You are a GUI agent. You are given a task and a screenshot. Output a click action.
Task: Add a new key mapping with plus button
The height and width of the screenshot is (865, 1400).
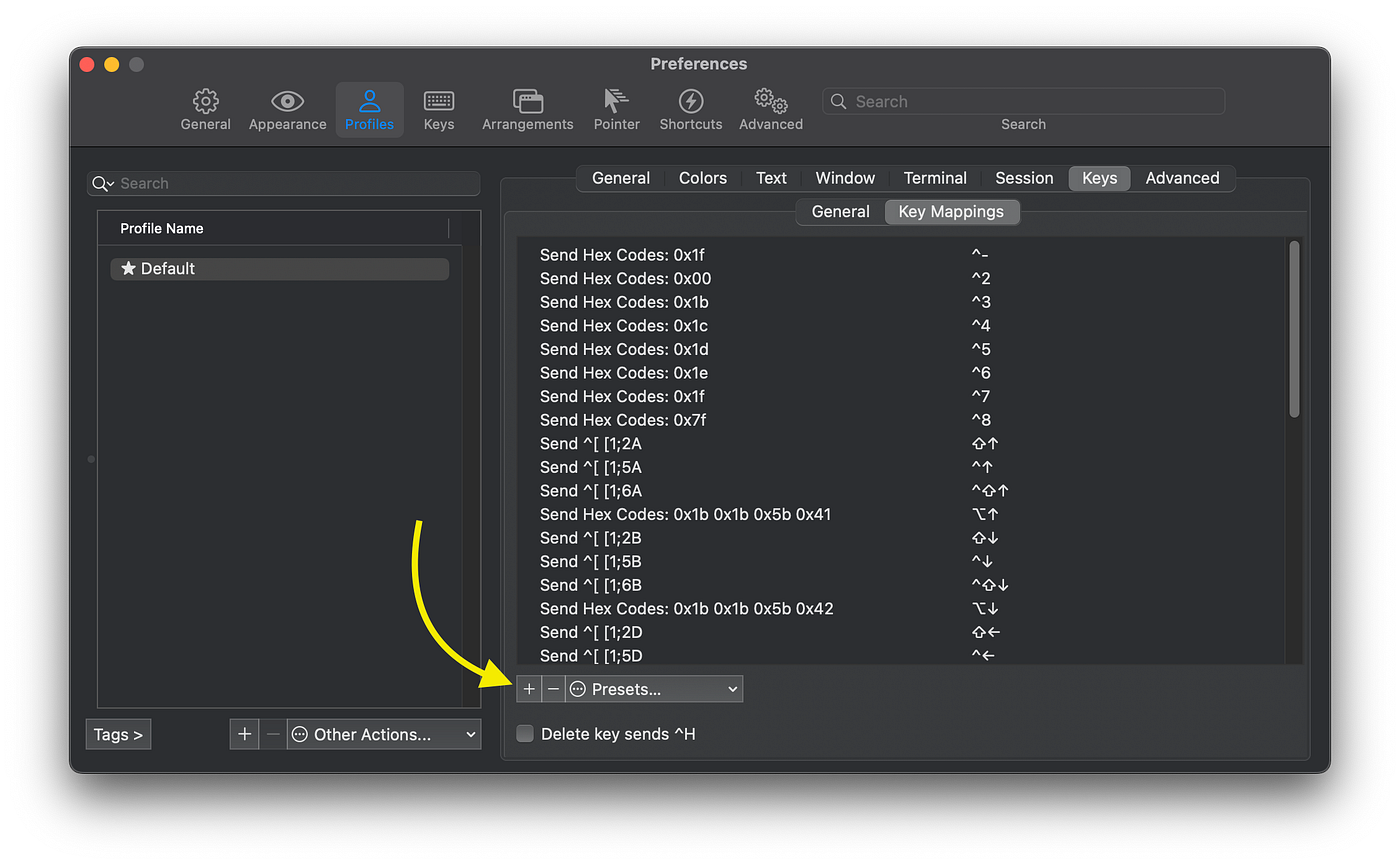(529, 689)
